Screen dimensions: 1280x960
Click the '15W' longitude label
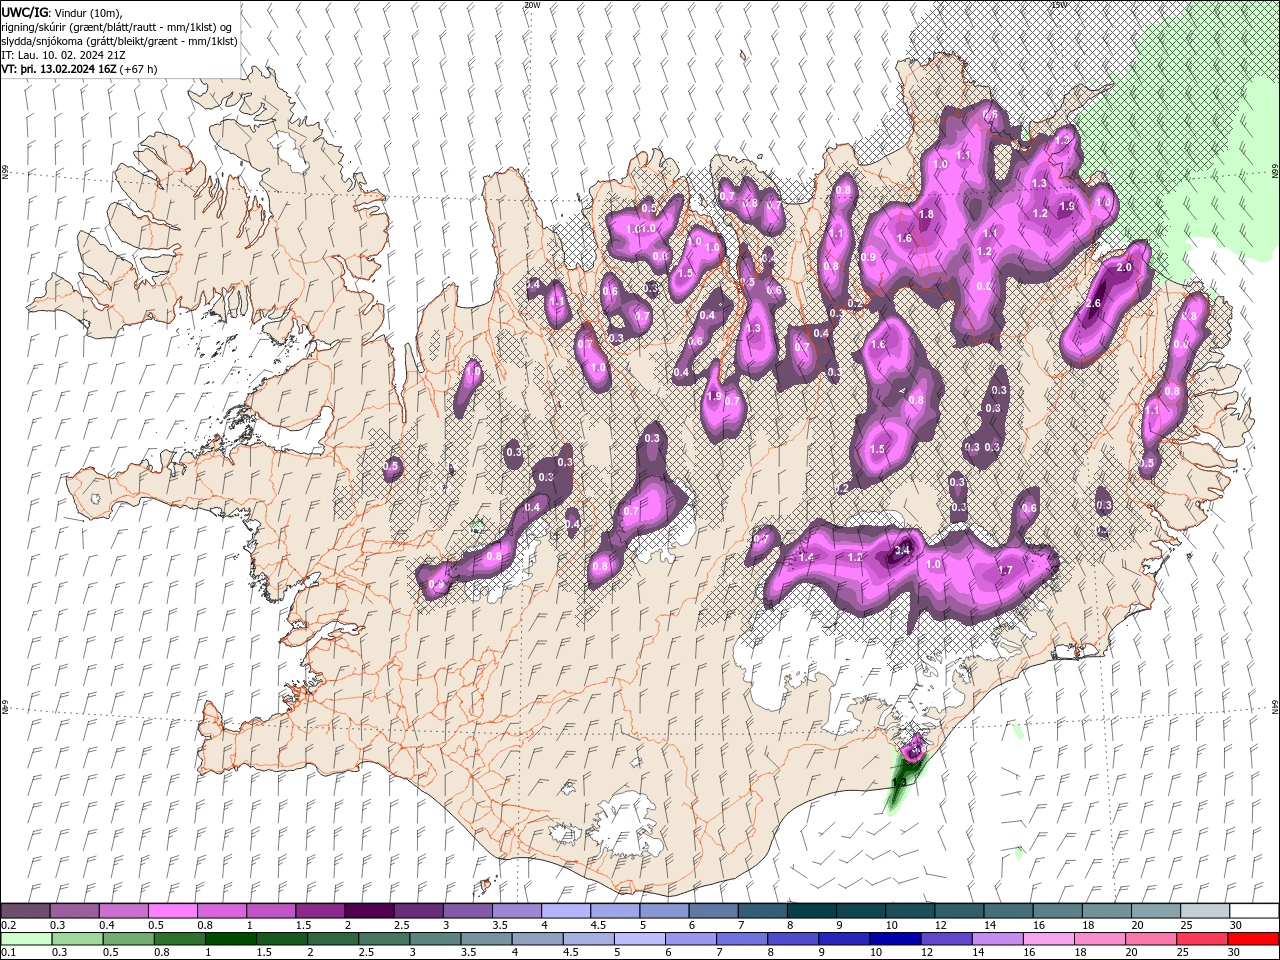1058,4
